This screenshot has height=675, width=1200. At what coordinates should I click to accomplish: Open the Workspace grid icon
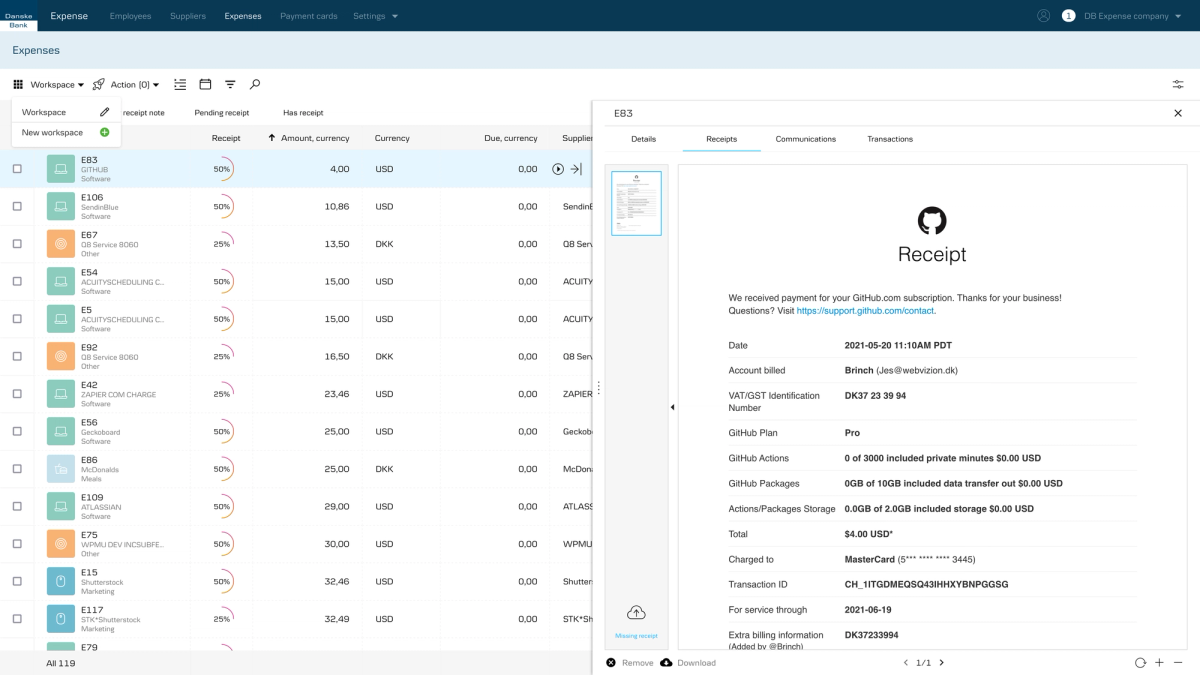(x=18, y=85)
